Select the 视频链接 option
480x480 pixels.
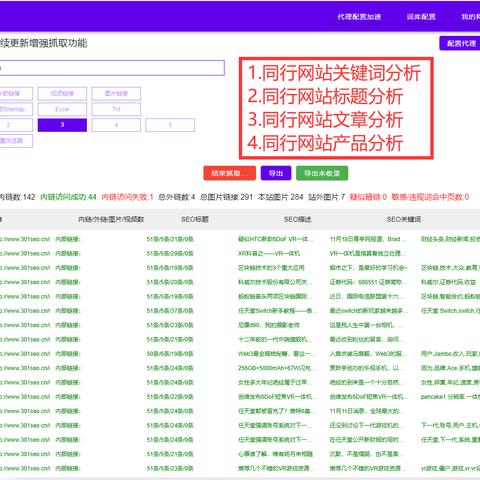point(62,93)
